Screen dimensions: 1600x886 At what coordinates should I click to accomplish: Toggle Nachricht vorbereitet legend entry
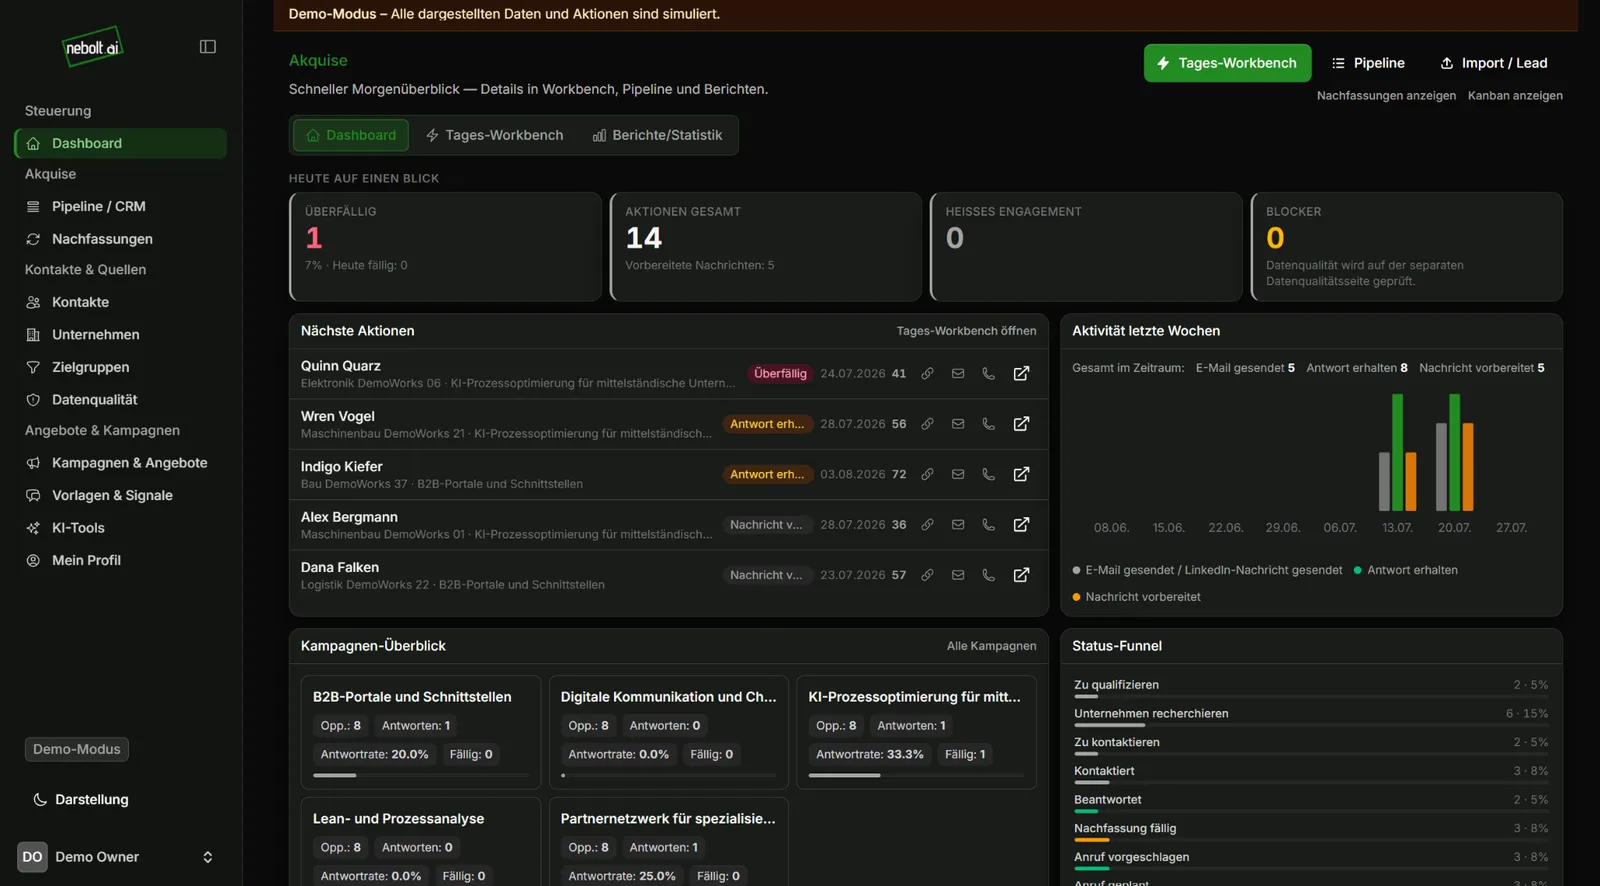1136,597
